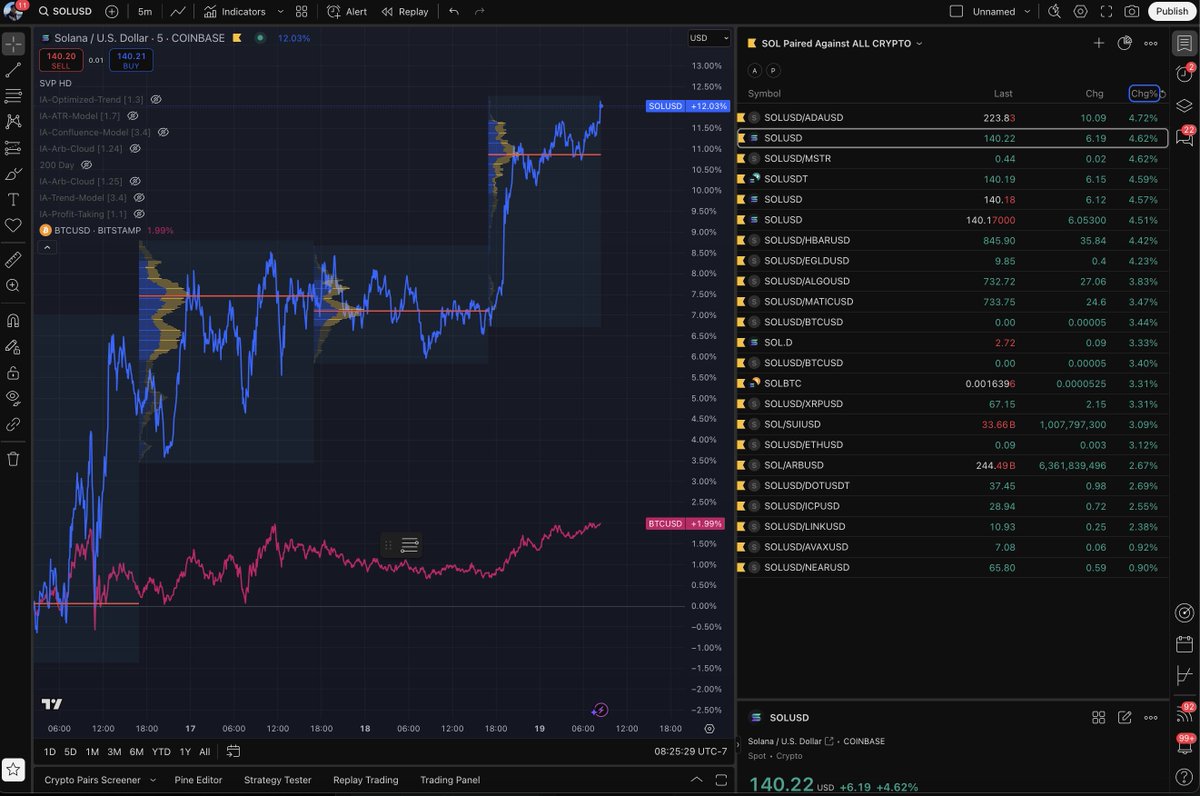Open Trading Panel tab
The height and width of the screenshot is (796, 1200).
click(450, 780)
